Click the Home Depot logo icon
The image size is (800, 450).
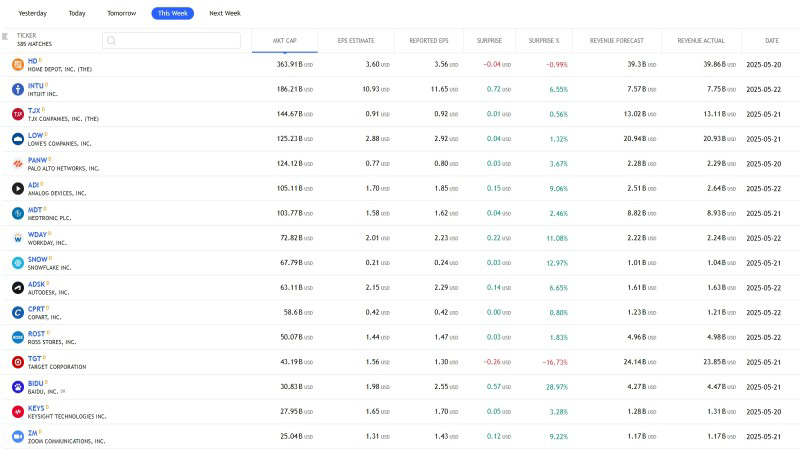(18, 64)
